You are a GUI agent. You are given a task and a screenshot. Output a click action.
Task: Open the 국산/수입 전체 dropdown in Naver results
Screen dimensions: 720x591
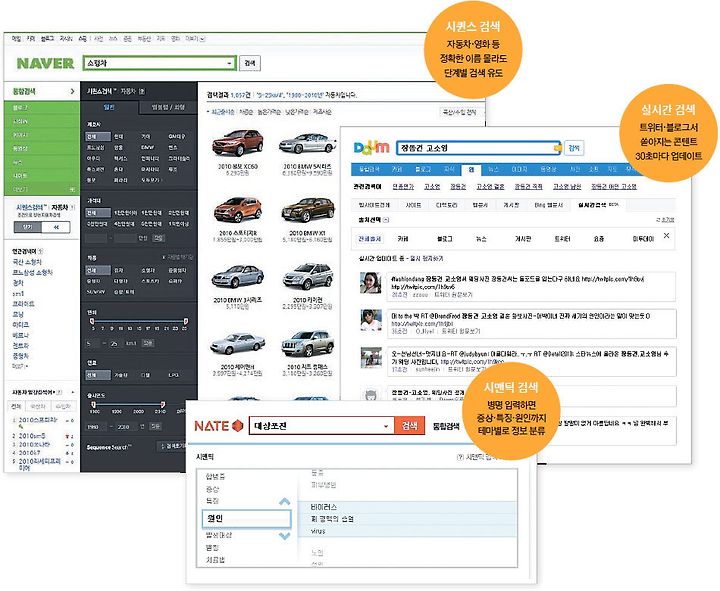[461, 112]
